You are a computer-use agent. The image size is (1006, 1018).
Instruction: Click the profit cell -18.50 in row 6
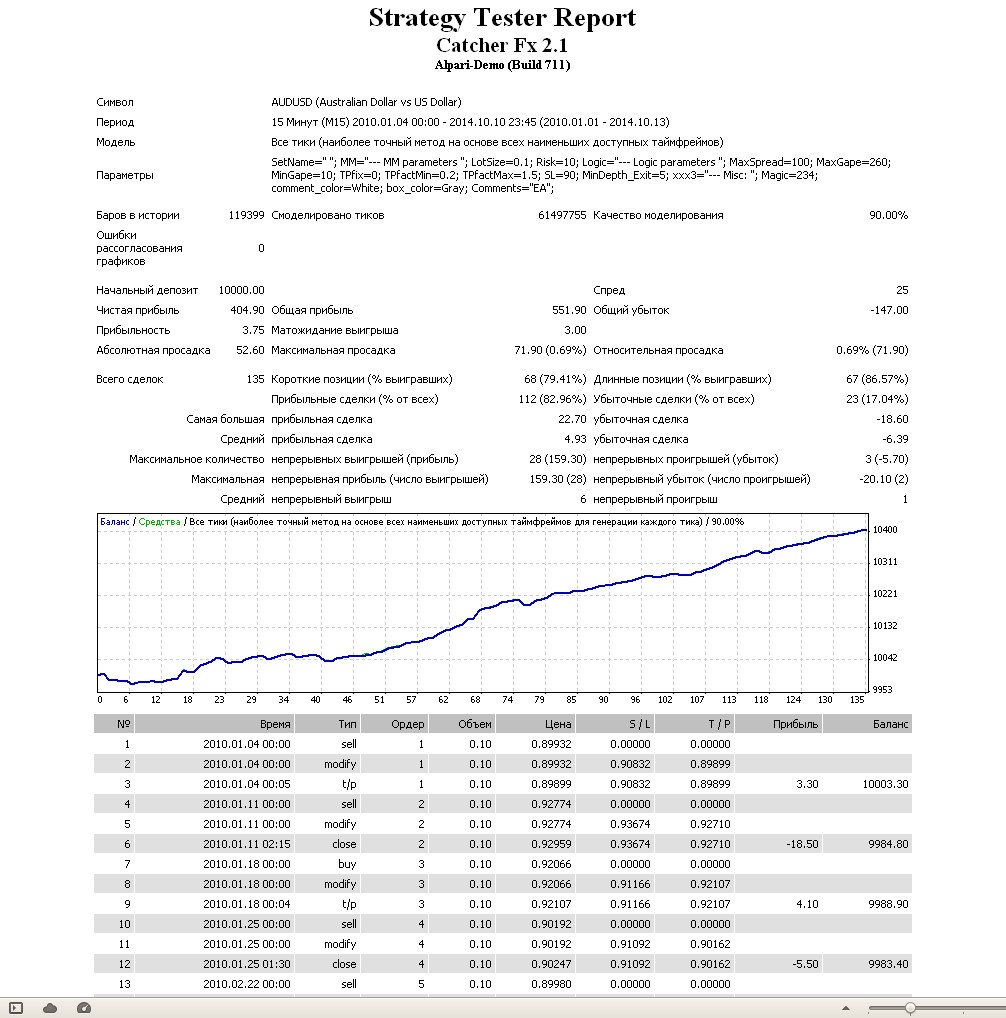(x=802, y=844)
